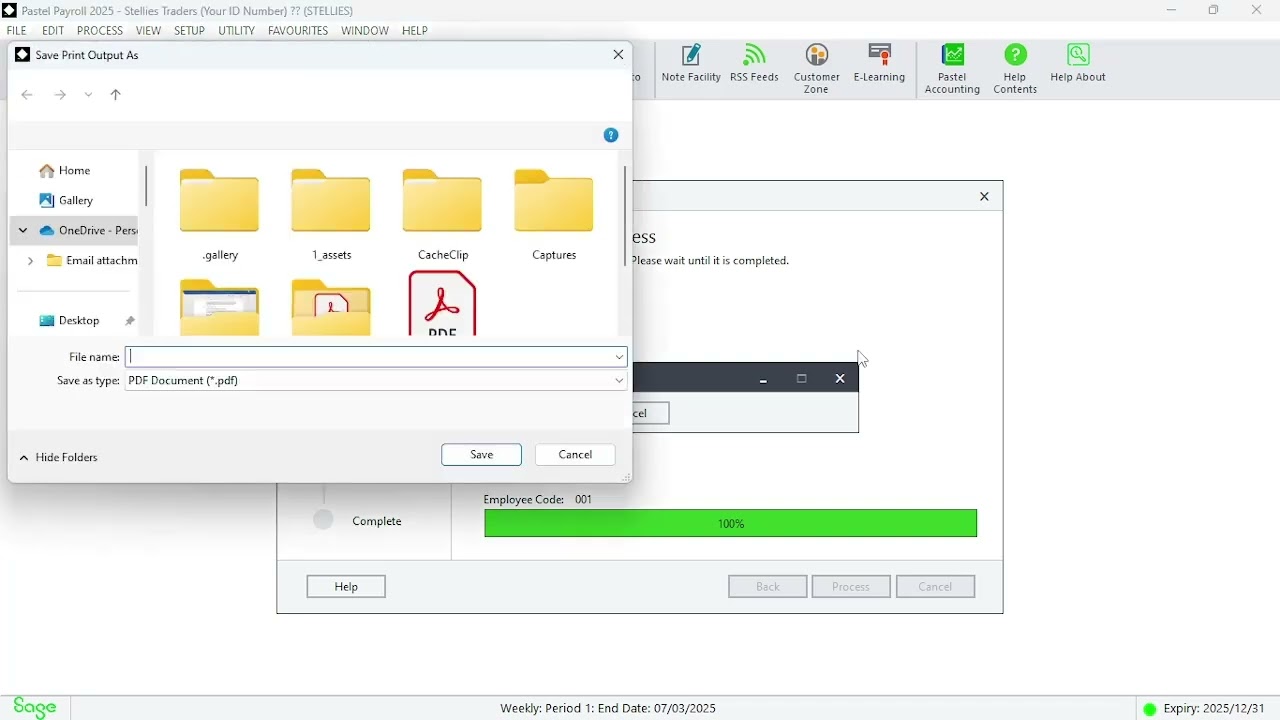This screenshot has width=1280, height=720.
Task: Click the blue help icon in save dialog
Action: tap(611, 135)
